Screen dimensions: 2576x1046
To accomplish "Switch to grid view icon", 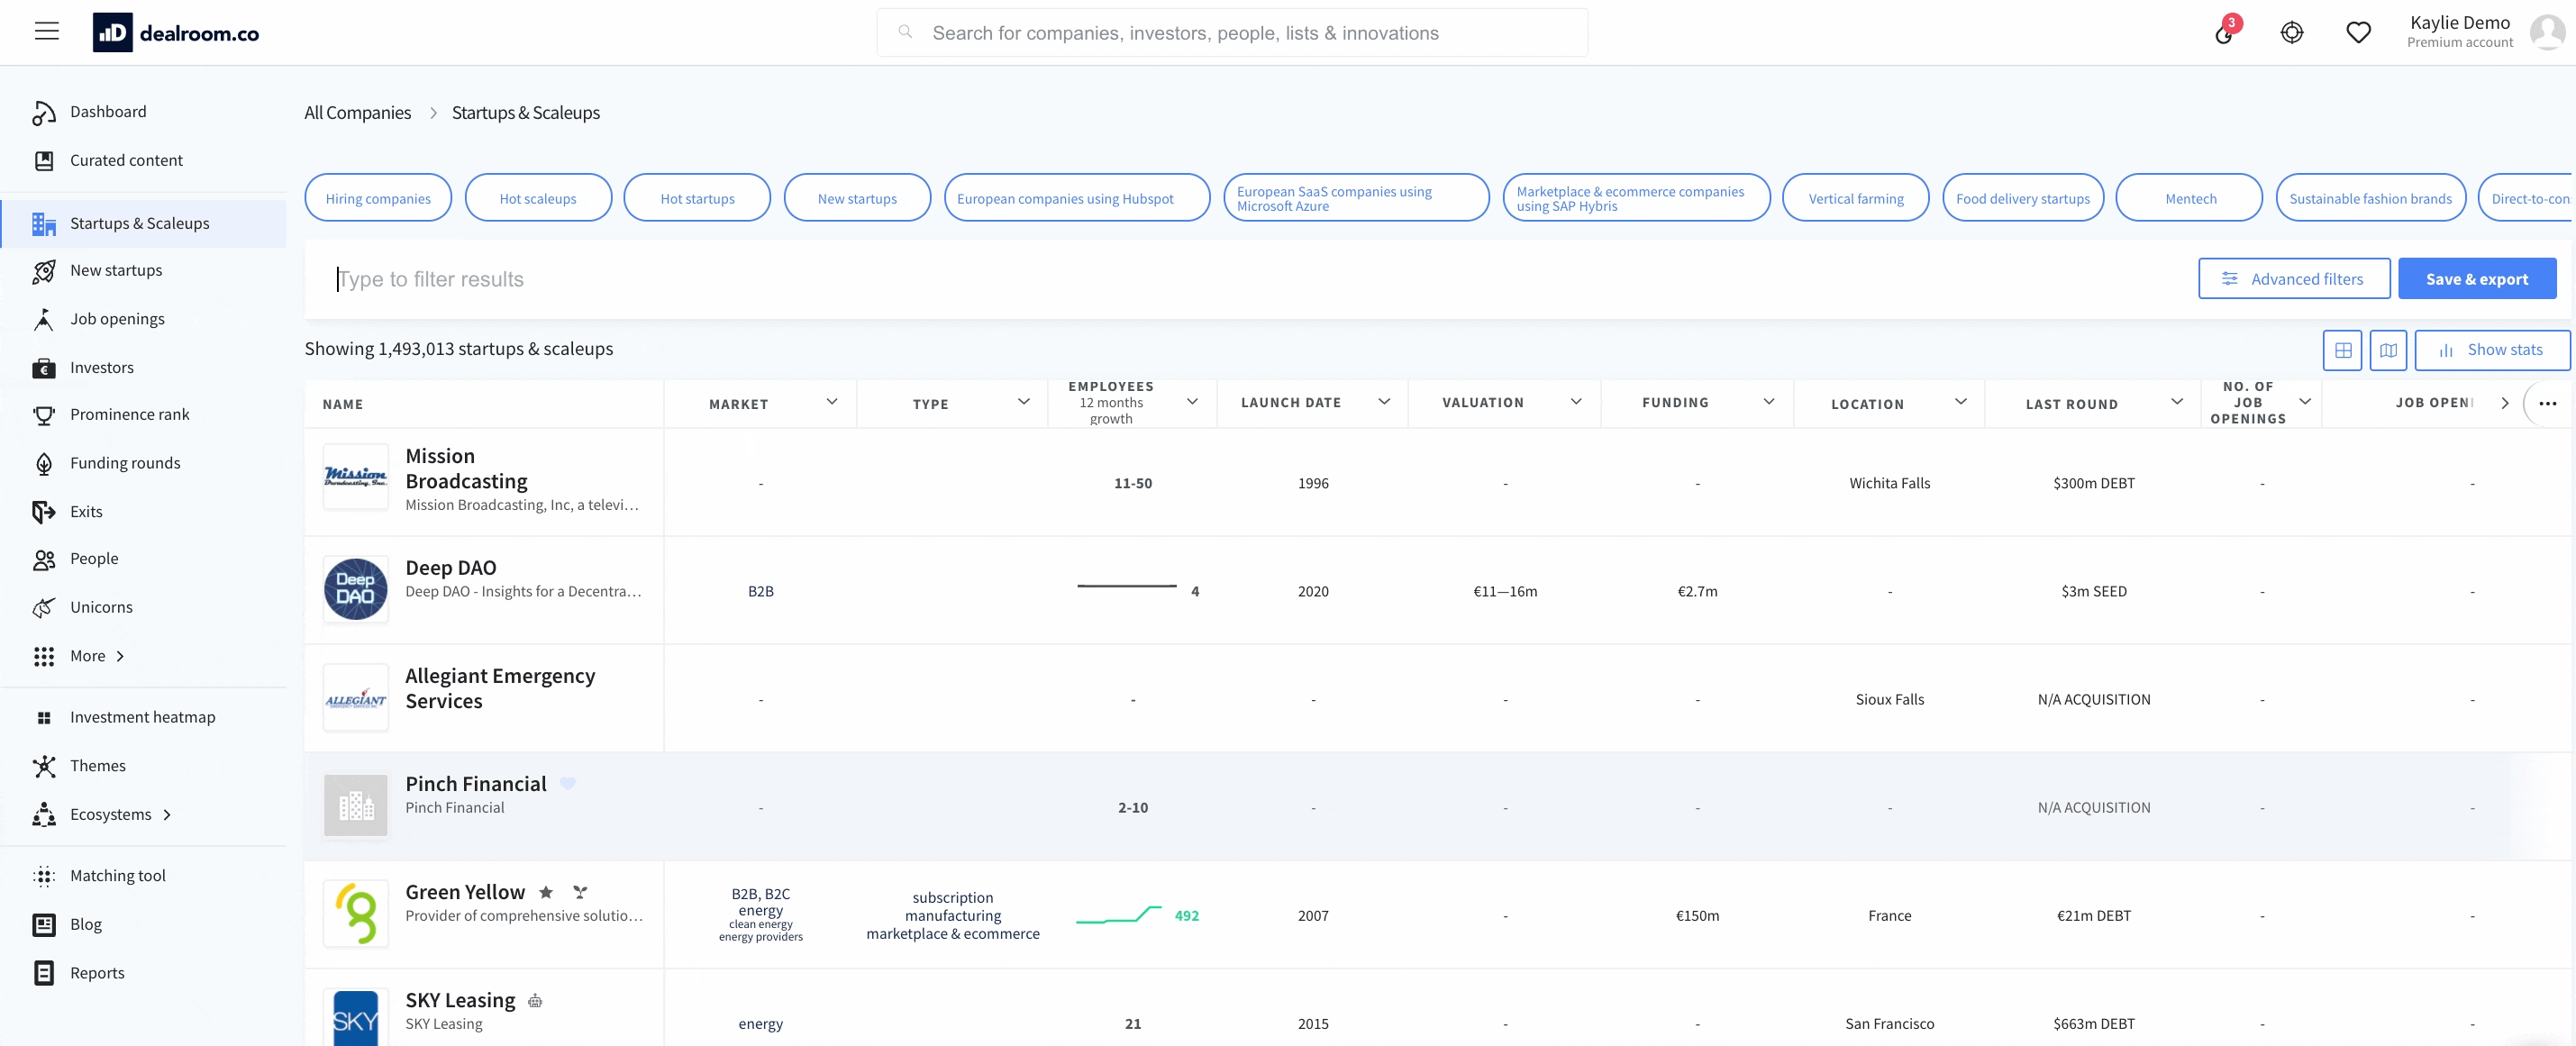I will (x=2342, y=350).
